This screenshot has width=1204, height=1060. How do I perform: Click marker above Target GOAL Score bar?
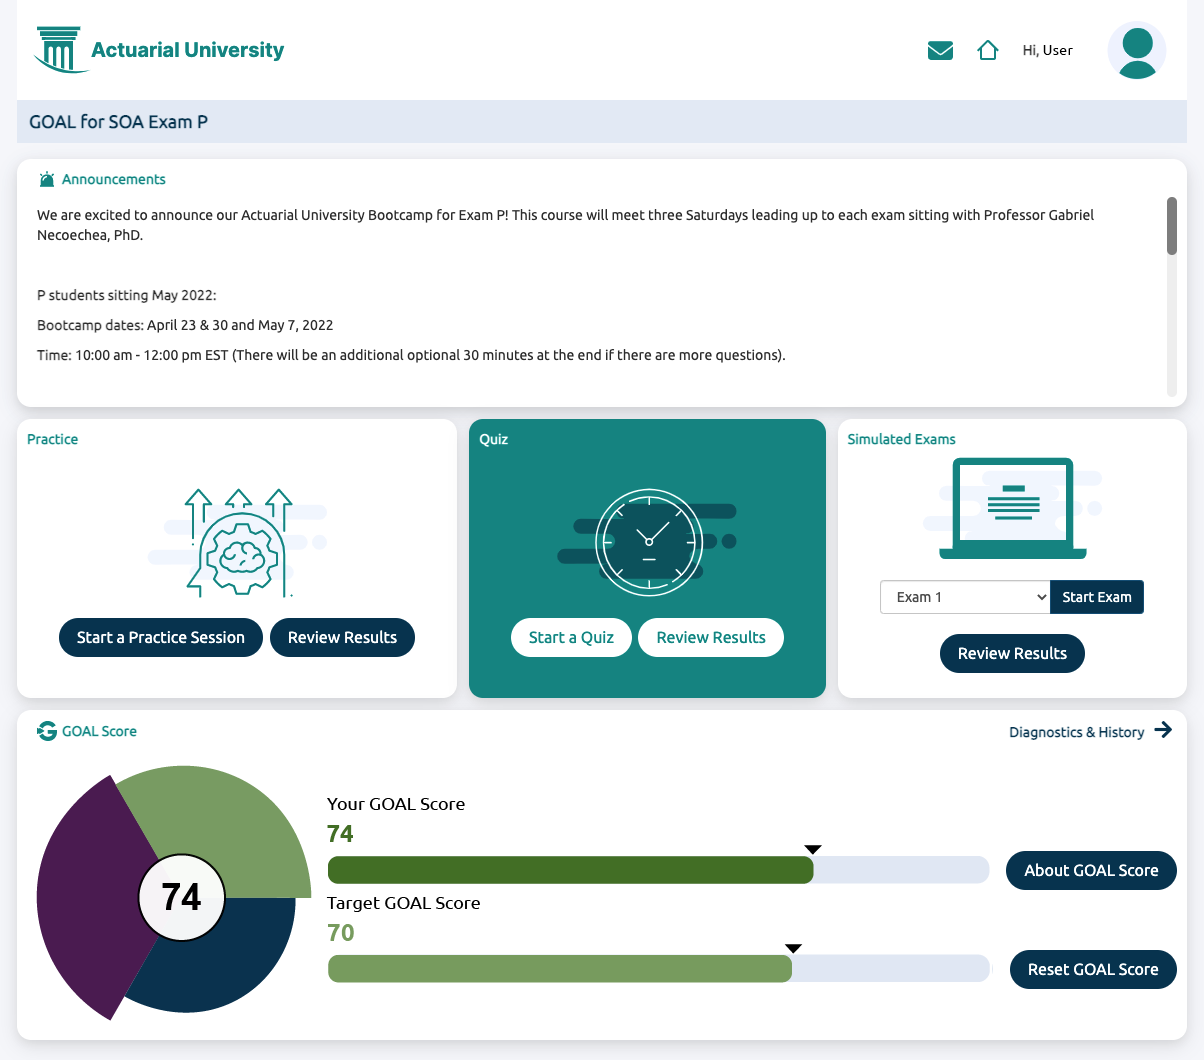tap(793, 949)
